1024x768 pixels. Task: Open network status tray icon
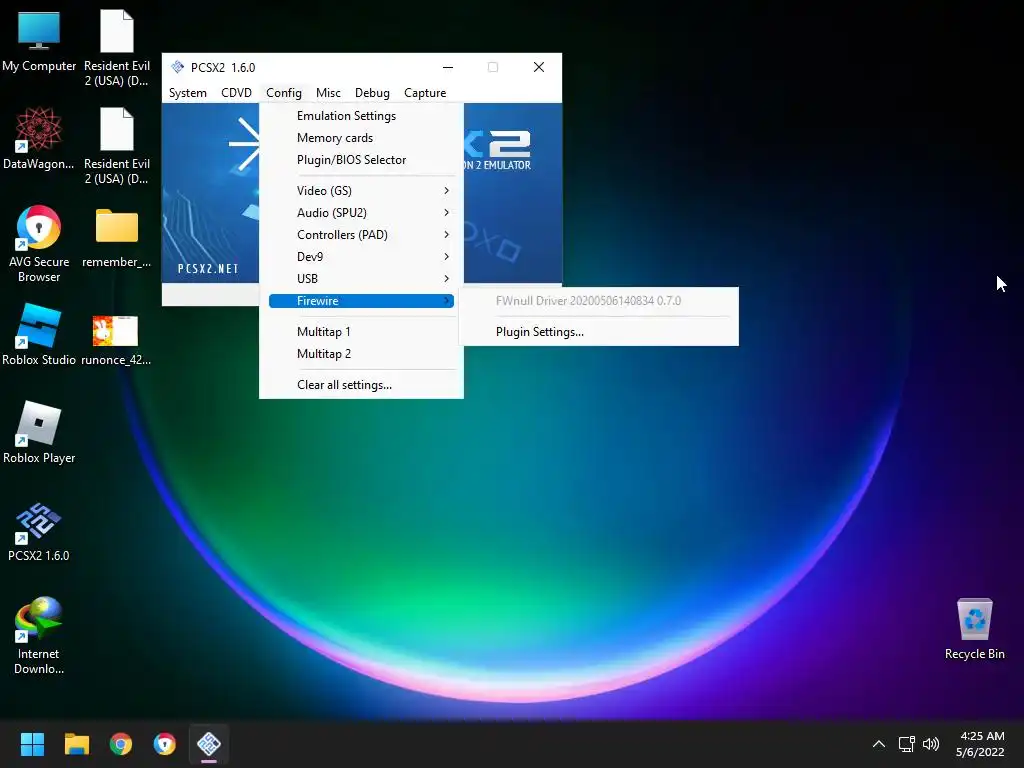[x=906, y=744]
